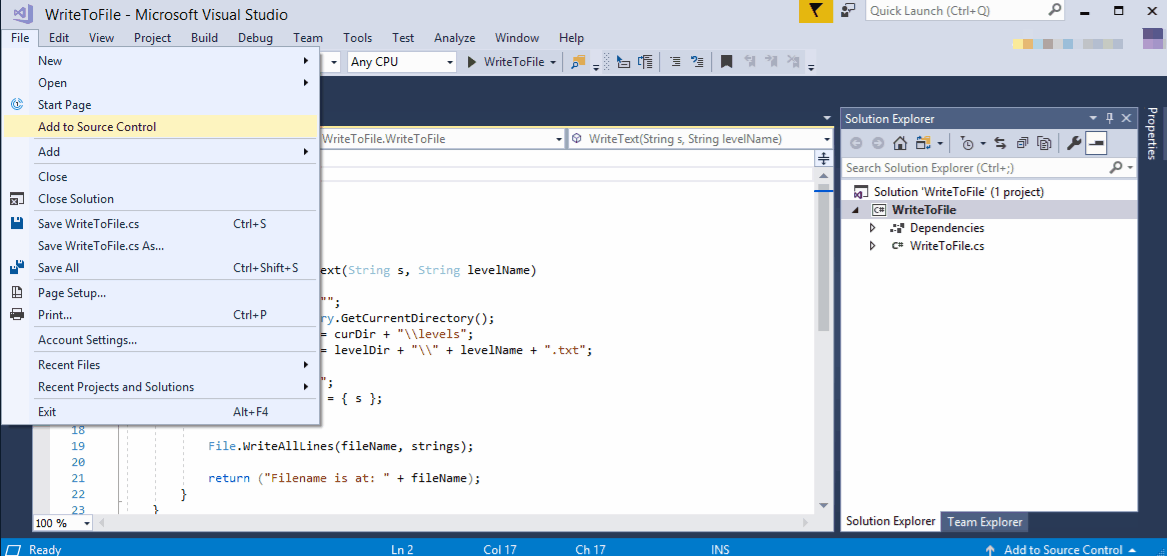Start debugging with the WriteToFile run button
This screenshot has width=1167, height=556.
[508, 63]
